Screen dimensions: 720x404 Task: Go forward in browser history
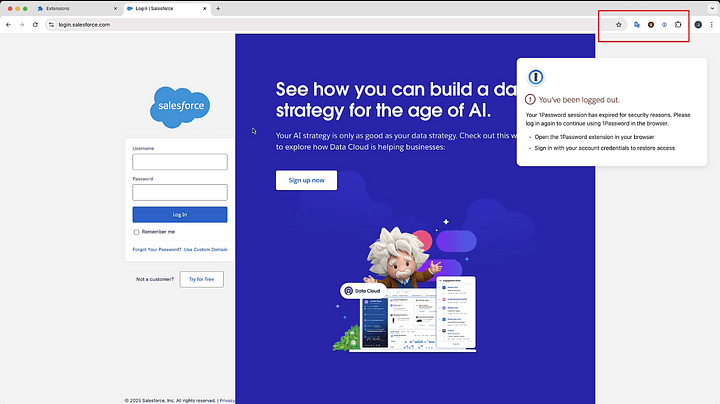click(22, 25)
